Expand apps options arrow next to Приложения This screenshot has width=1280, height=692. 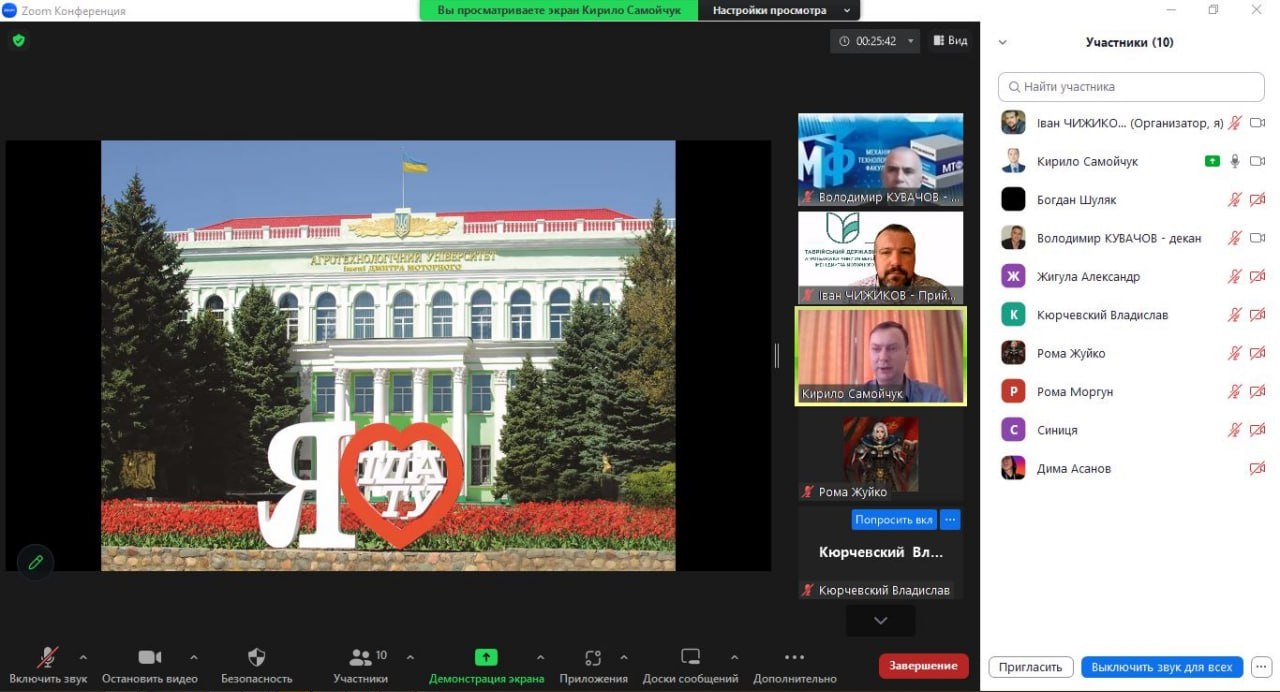coord(624,658)
